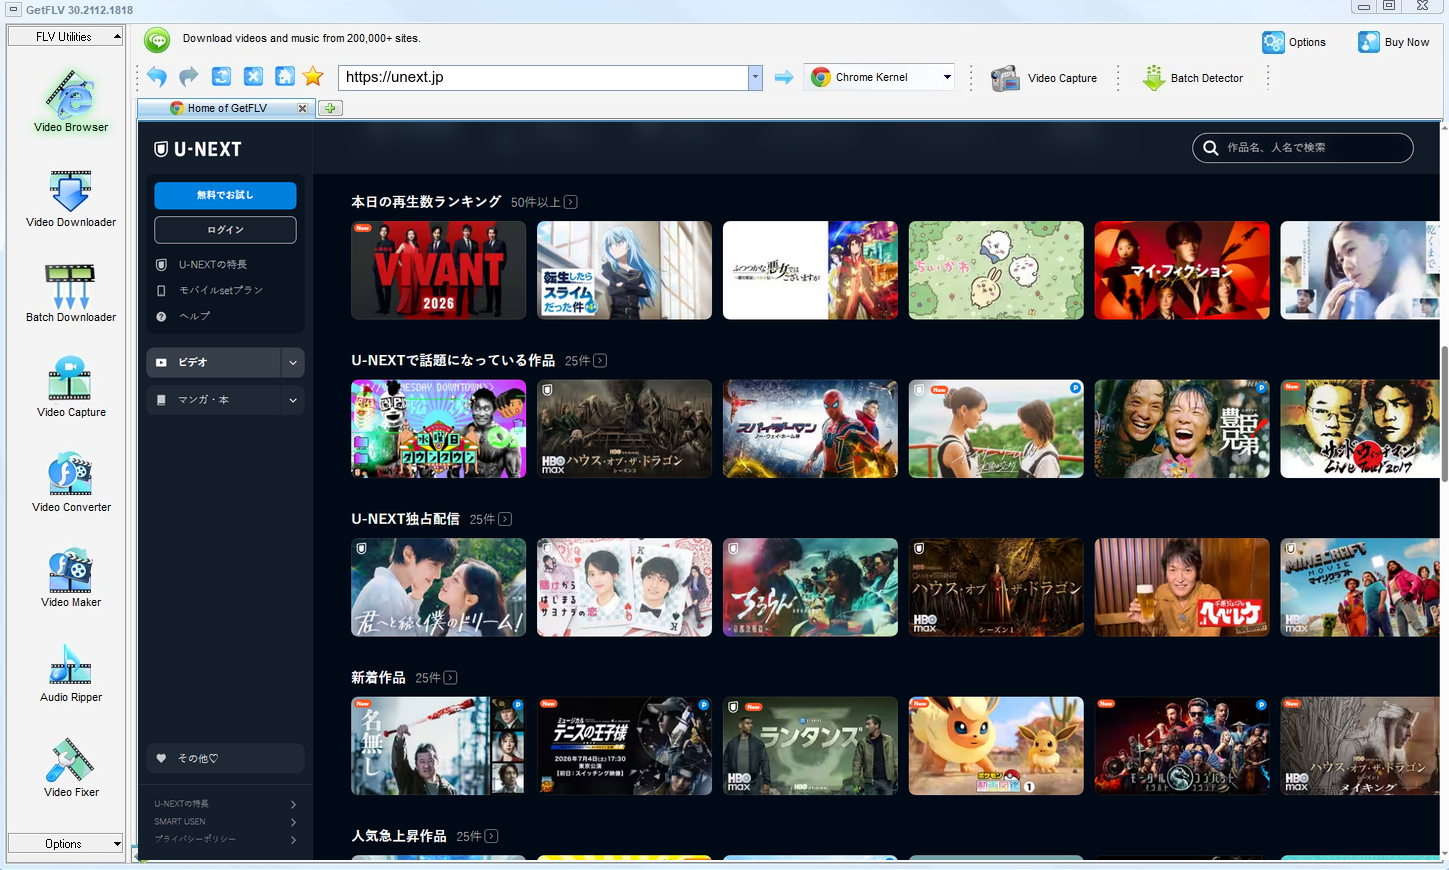1449x870 pixels.
Task: Open the Video Downloader tool
Action: click(70, 197)
